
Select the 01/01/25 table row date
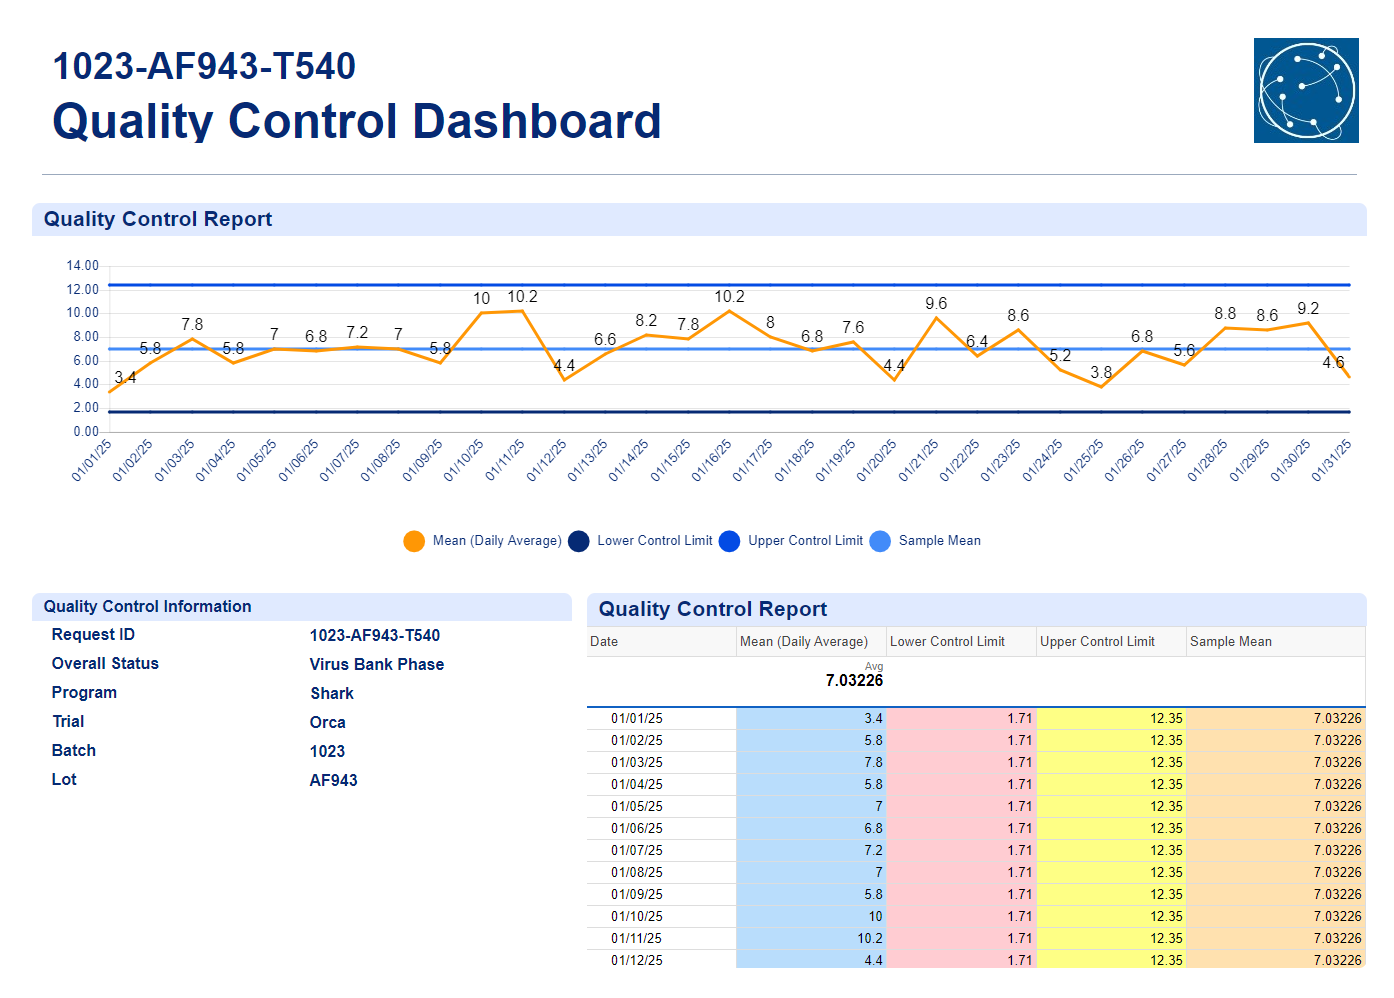click(637, 719)
